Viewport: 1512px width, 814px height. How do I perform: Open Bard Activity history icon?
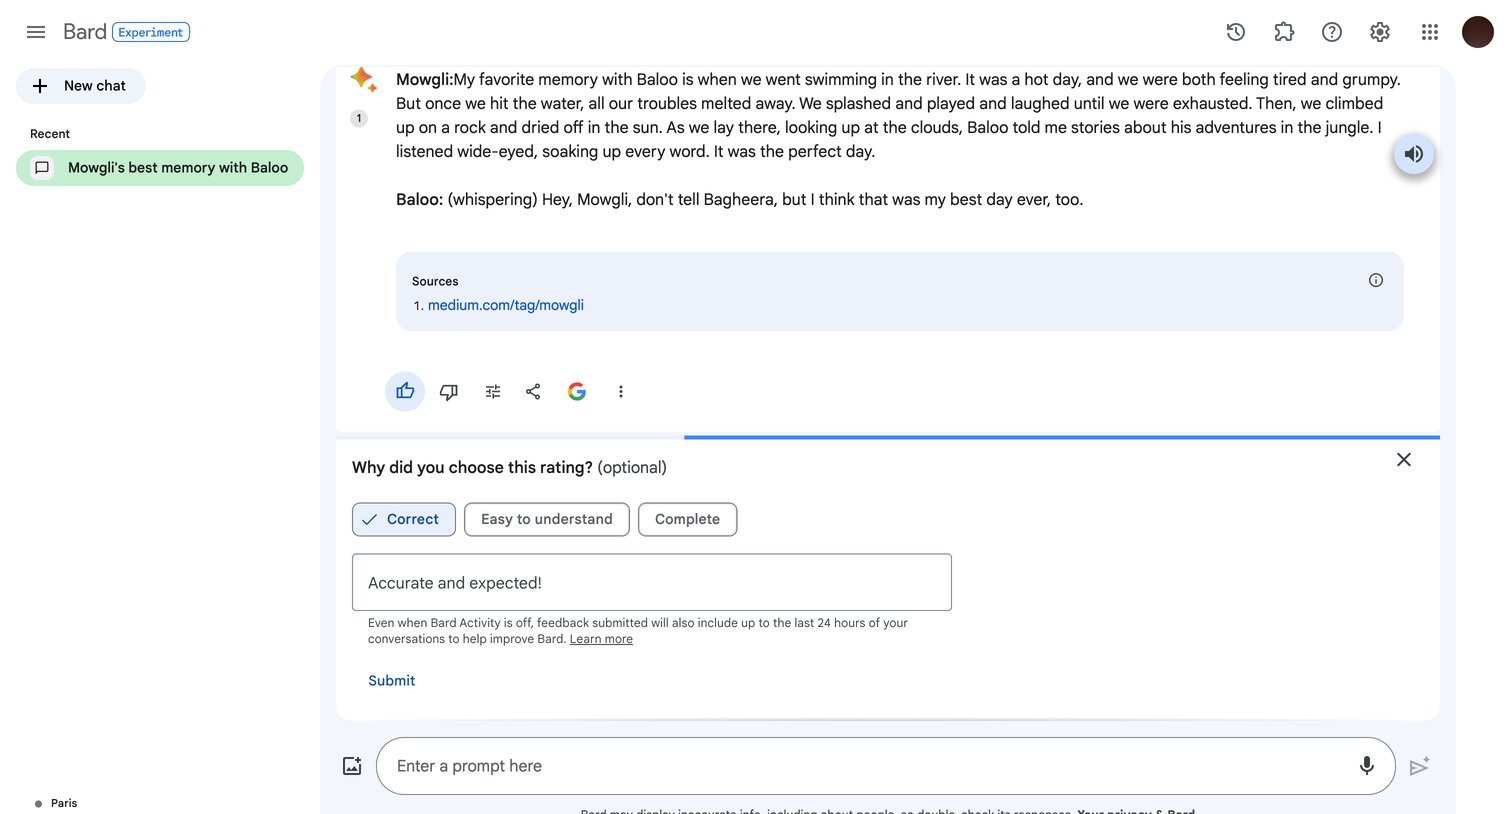[x=1236, y=32]
